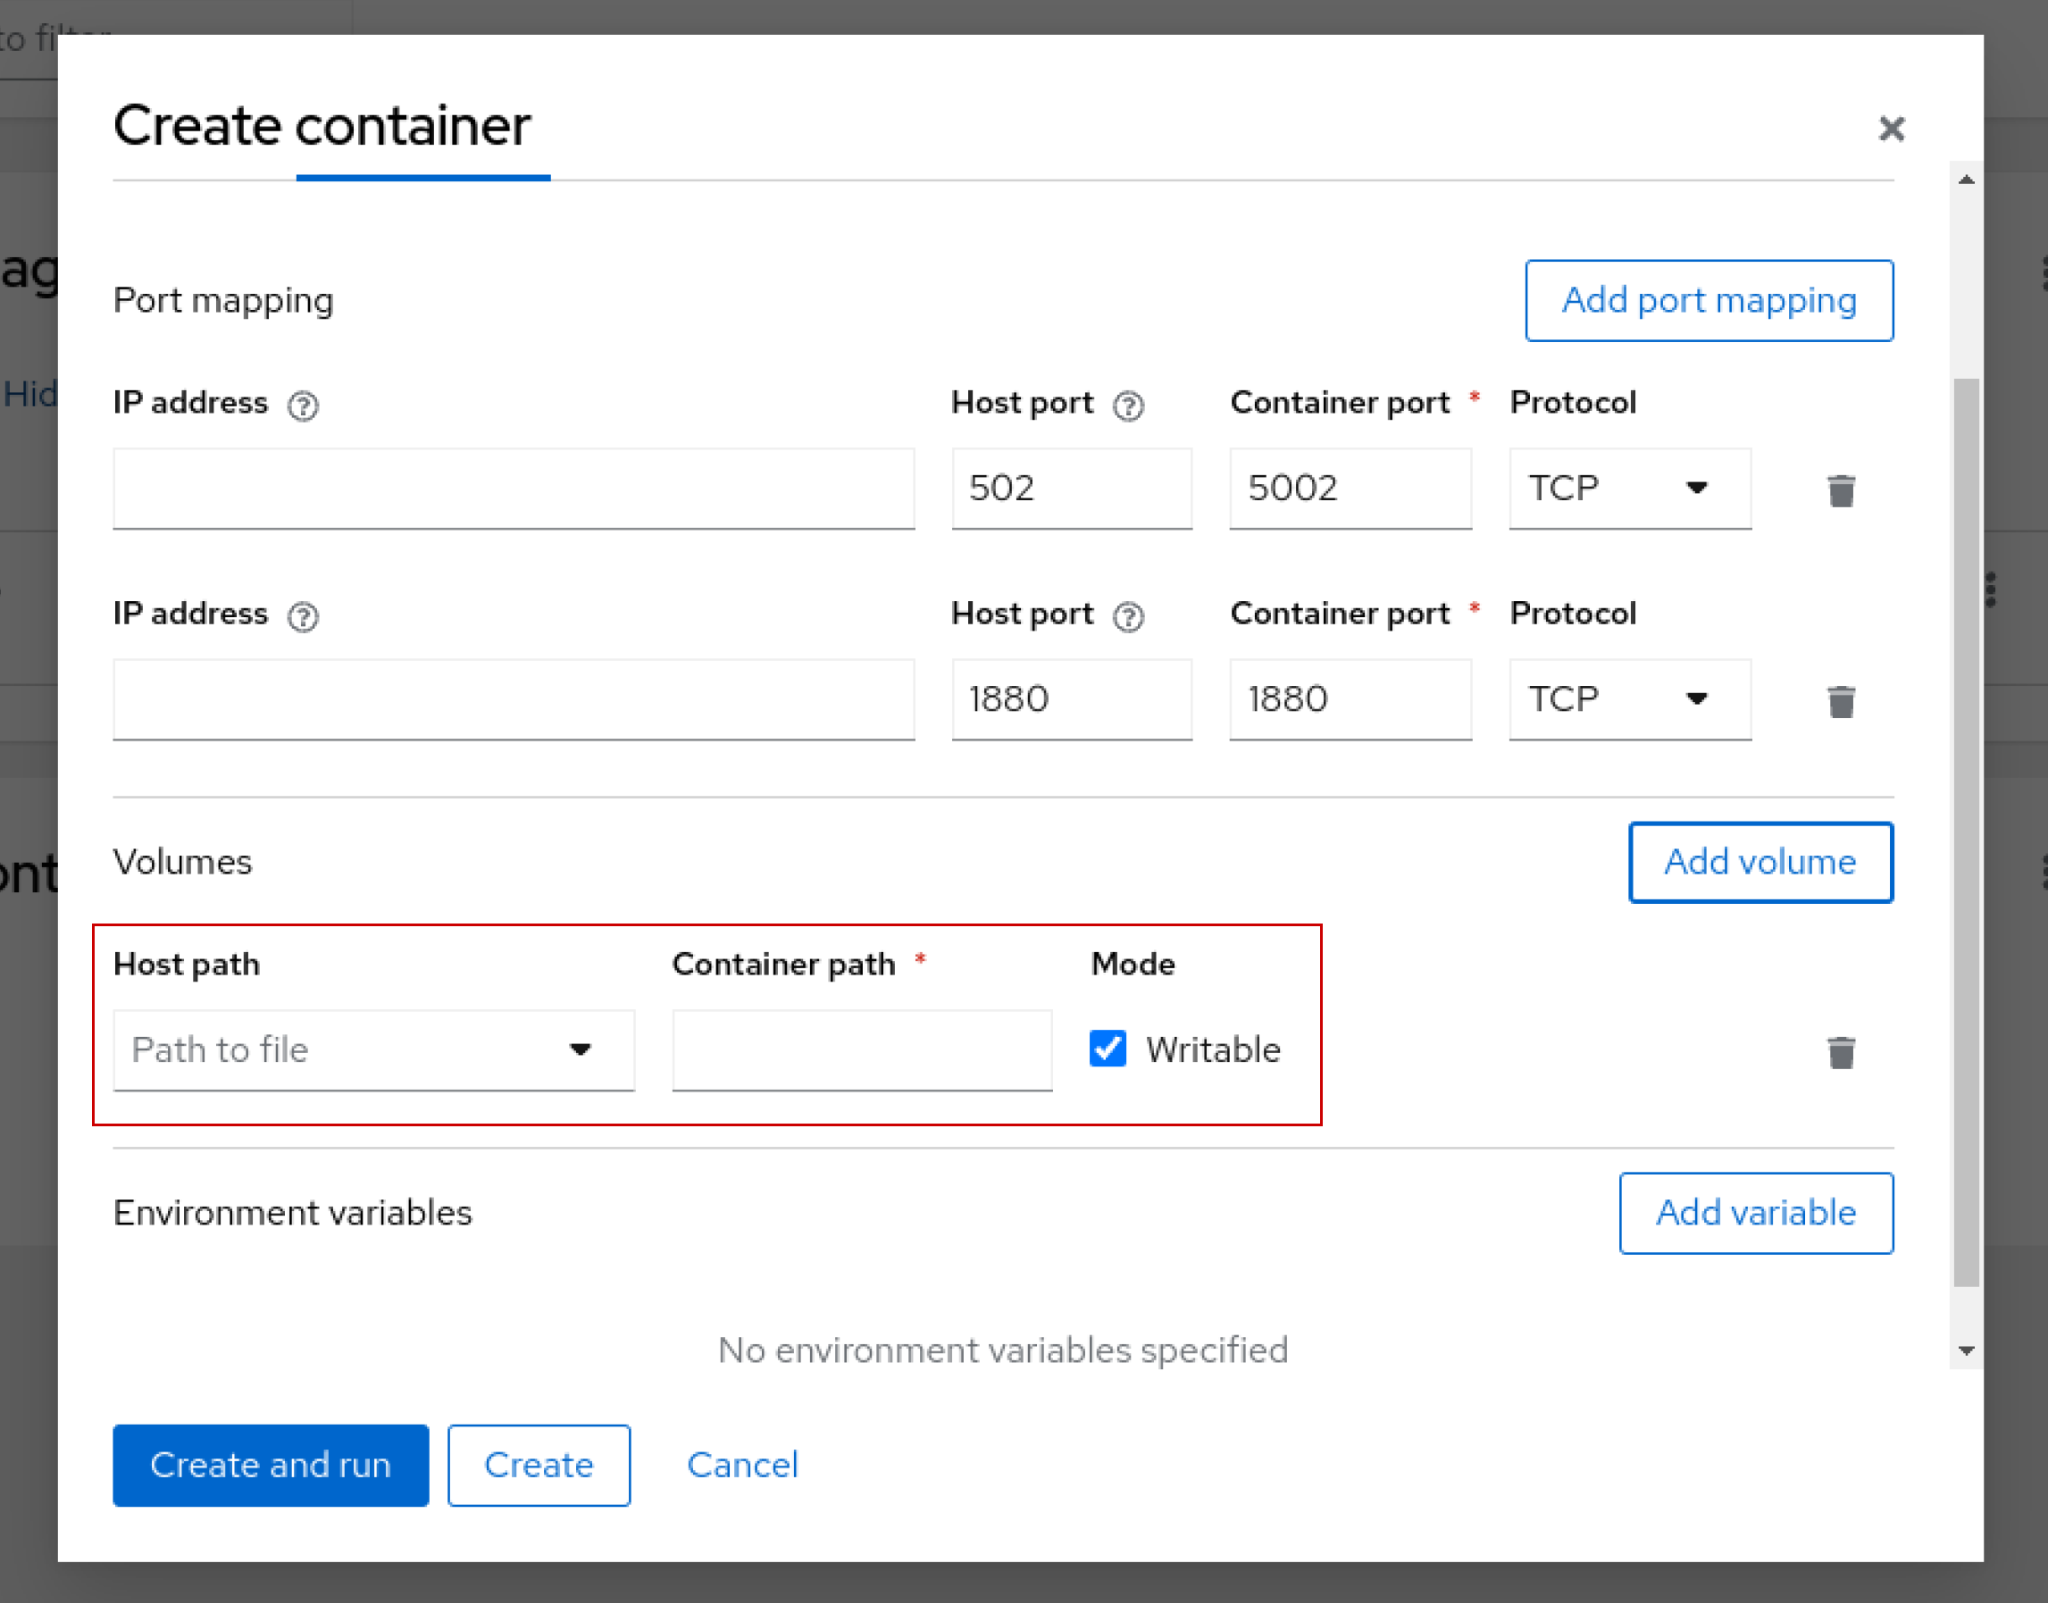The height and width of the screenshot is (1603, 2048).
Task: Open Protocol dropdown for port 502
Action: (x=1629, y=488)
